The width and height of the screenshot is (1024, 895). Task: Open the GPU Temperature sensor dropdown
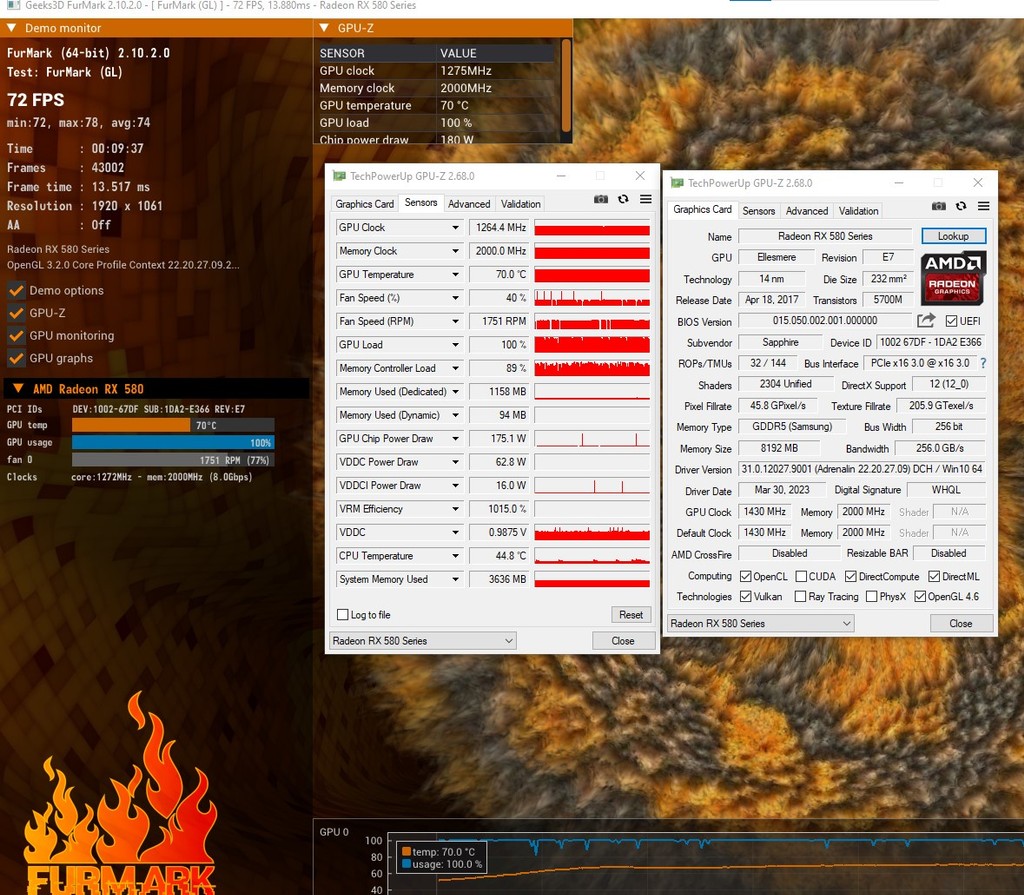455,275
